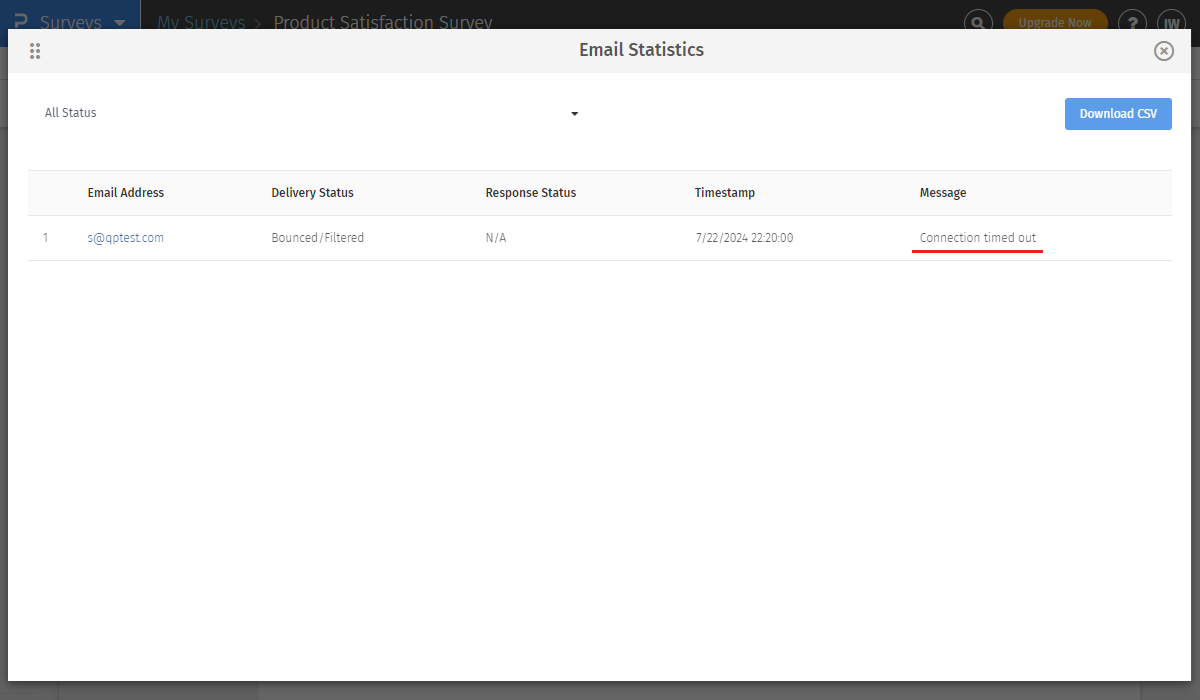Click the search icon in top bar
Image resolution: width=1200 pixels, height=700 pixels.
[x=978, y=22]
